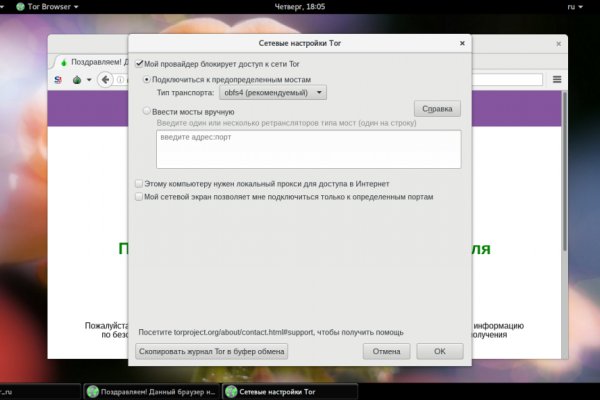Screen dimensions: 600x400
Task: Enable the local proxy checkbox
Action: click(x=139, y=184)
